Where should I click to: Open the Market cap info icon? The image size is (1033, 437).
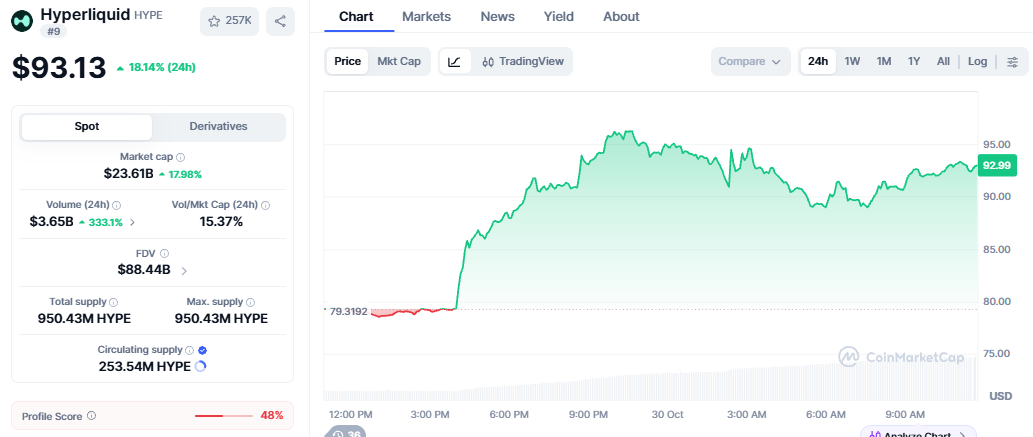pos(181,157)
